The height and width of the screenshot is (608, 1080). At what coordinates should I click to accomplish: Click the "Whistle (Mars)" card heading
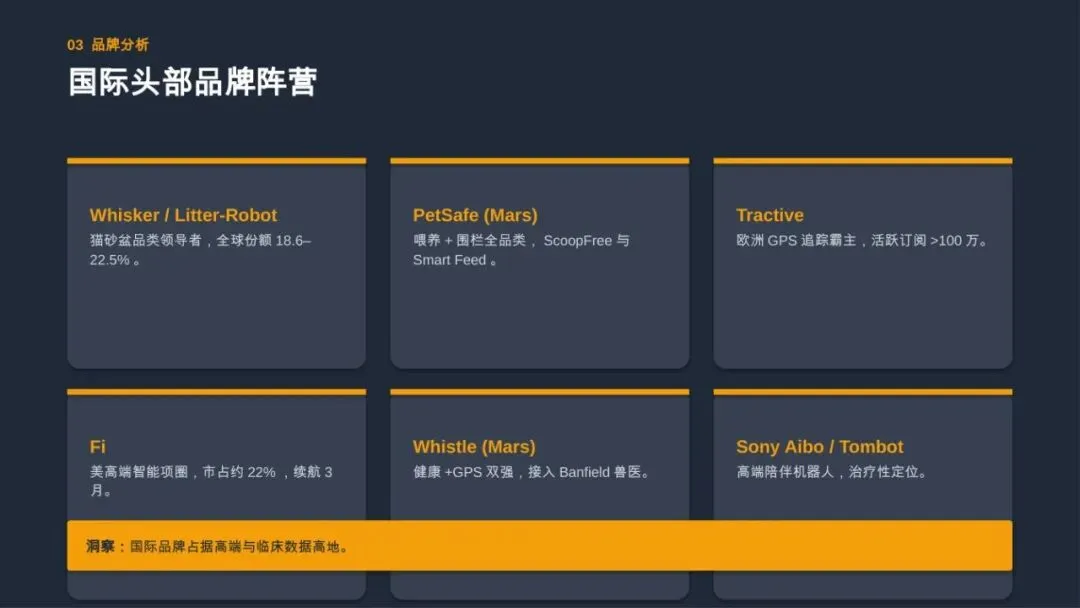tap(474, 446)
